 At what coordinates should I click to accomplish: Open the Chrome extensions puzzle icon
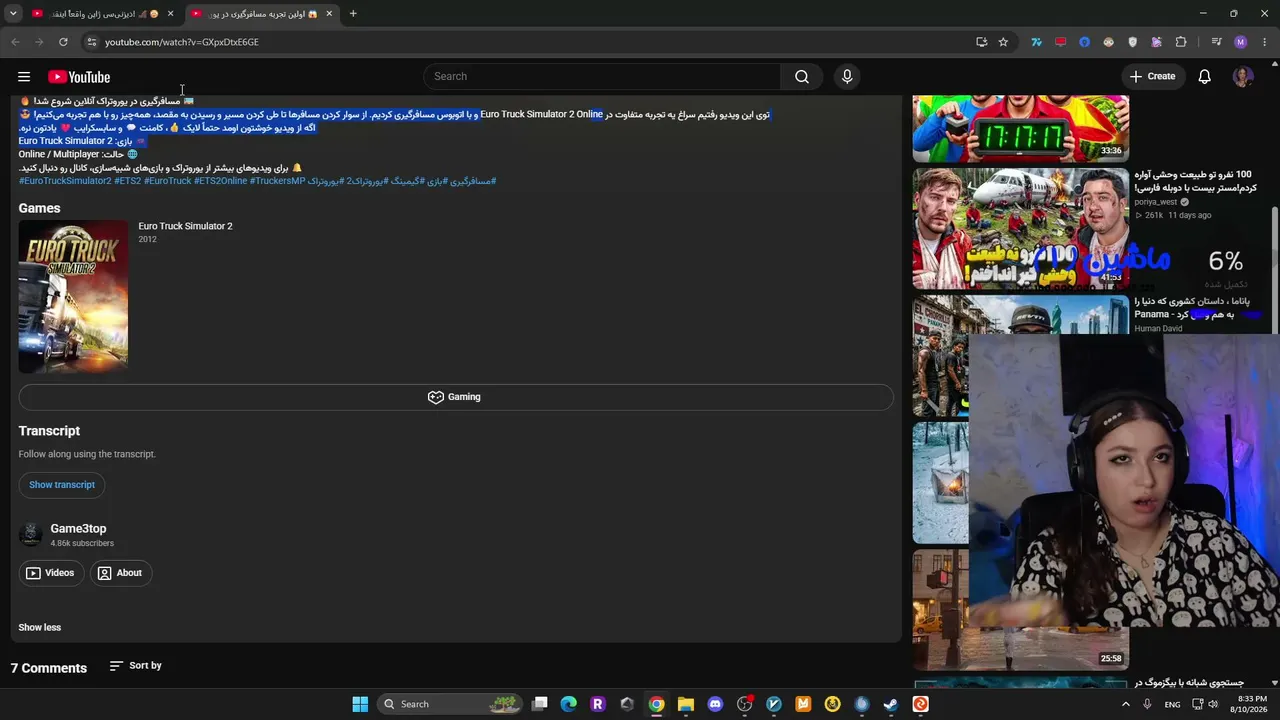[1181, 42]
